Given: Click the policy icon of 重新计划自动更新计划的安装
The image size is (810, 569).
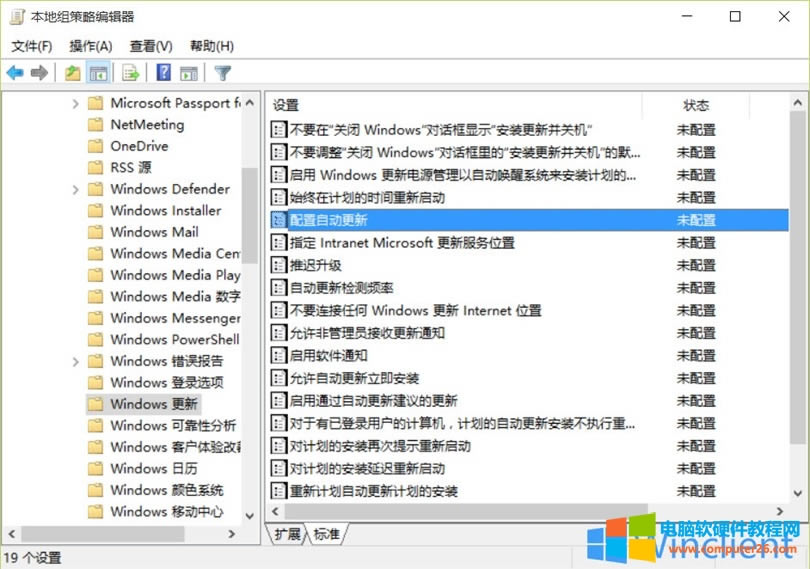Looking at the screenshot, I should click(279, 491).
